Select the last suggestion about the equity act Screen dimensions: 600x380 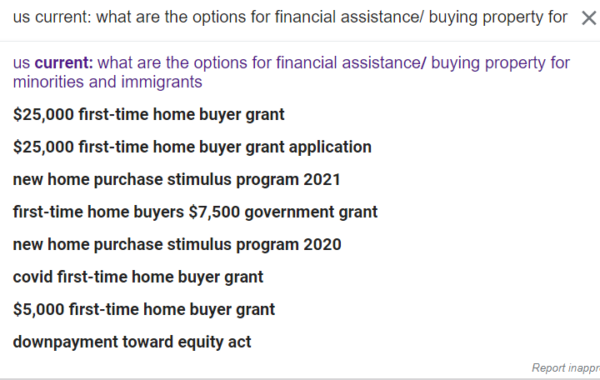tap(132, 342)
